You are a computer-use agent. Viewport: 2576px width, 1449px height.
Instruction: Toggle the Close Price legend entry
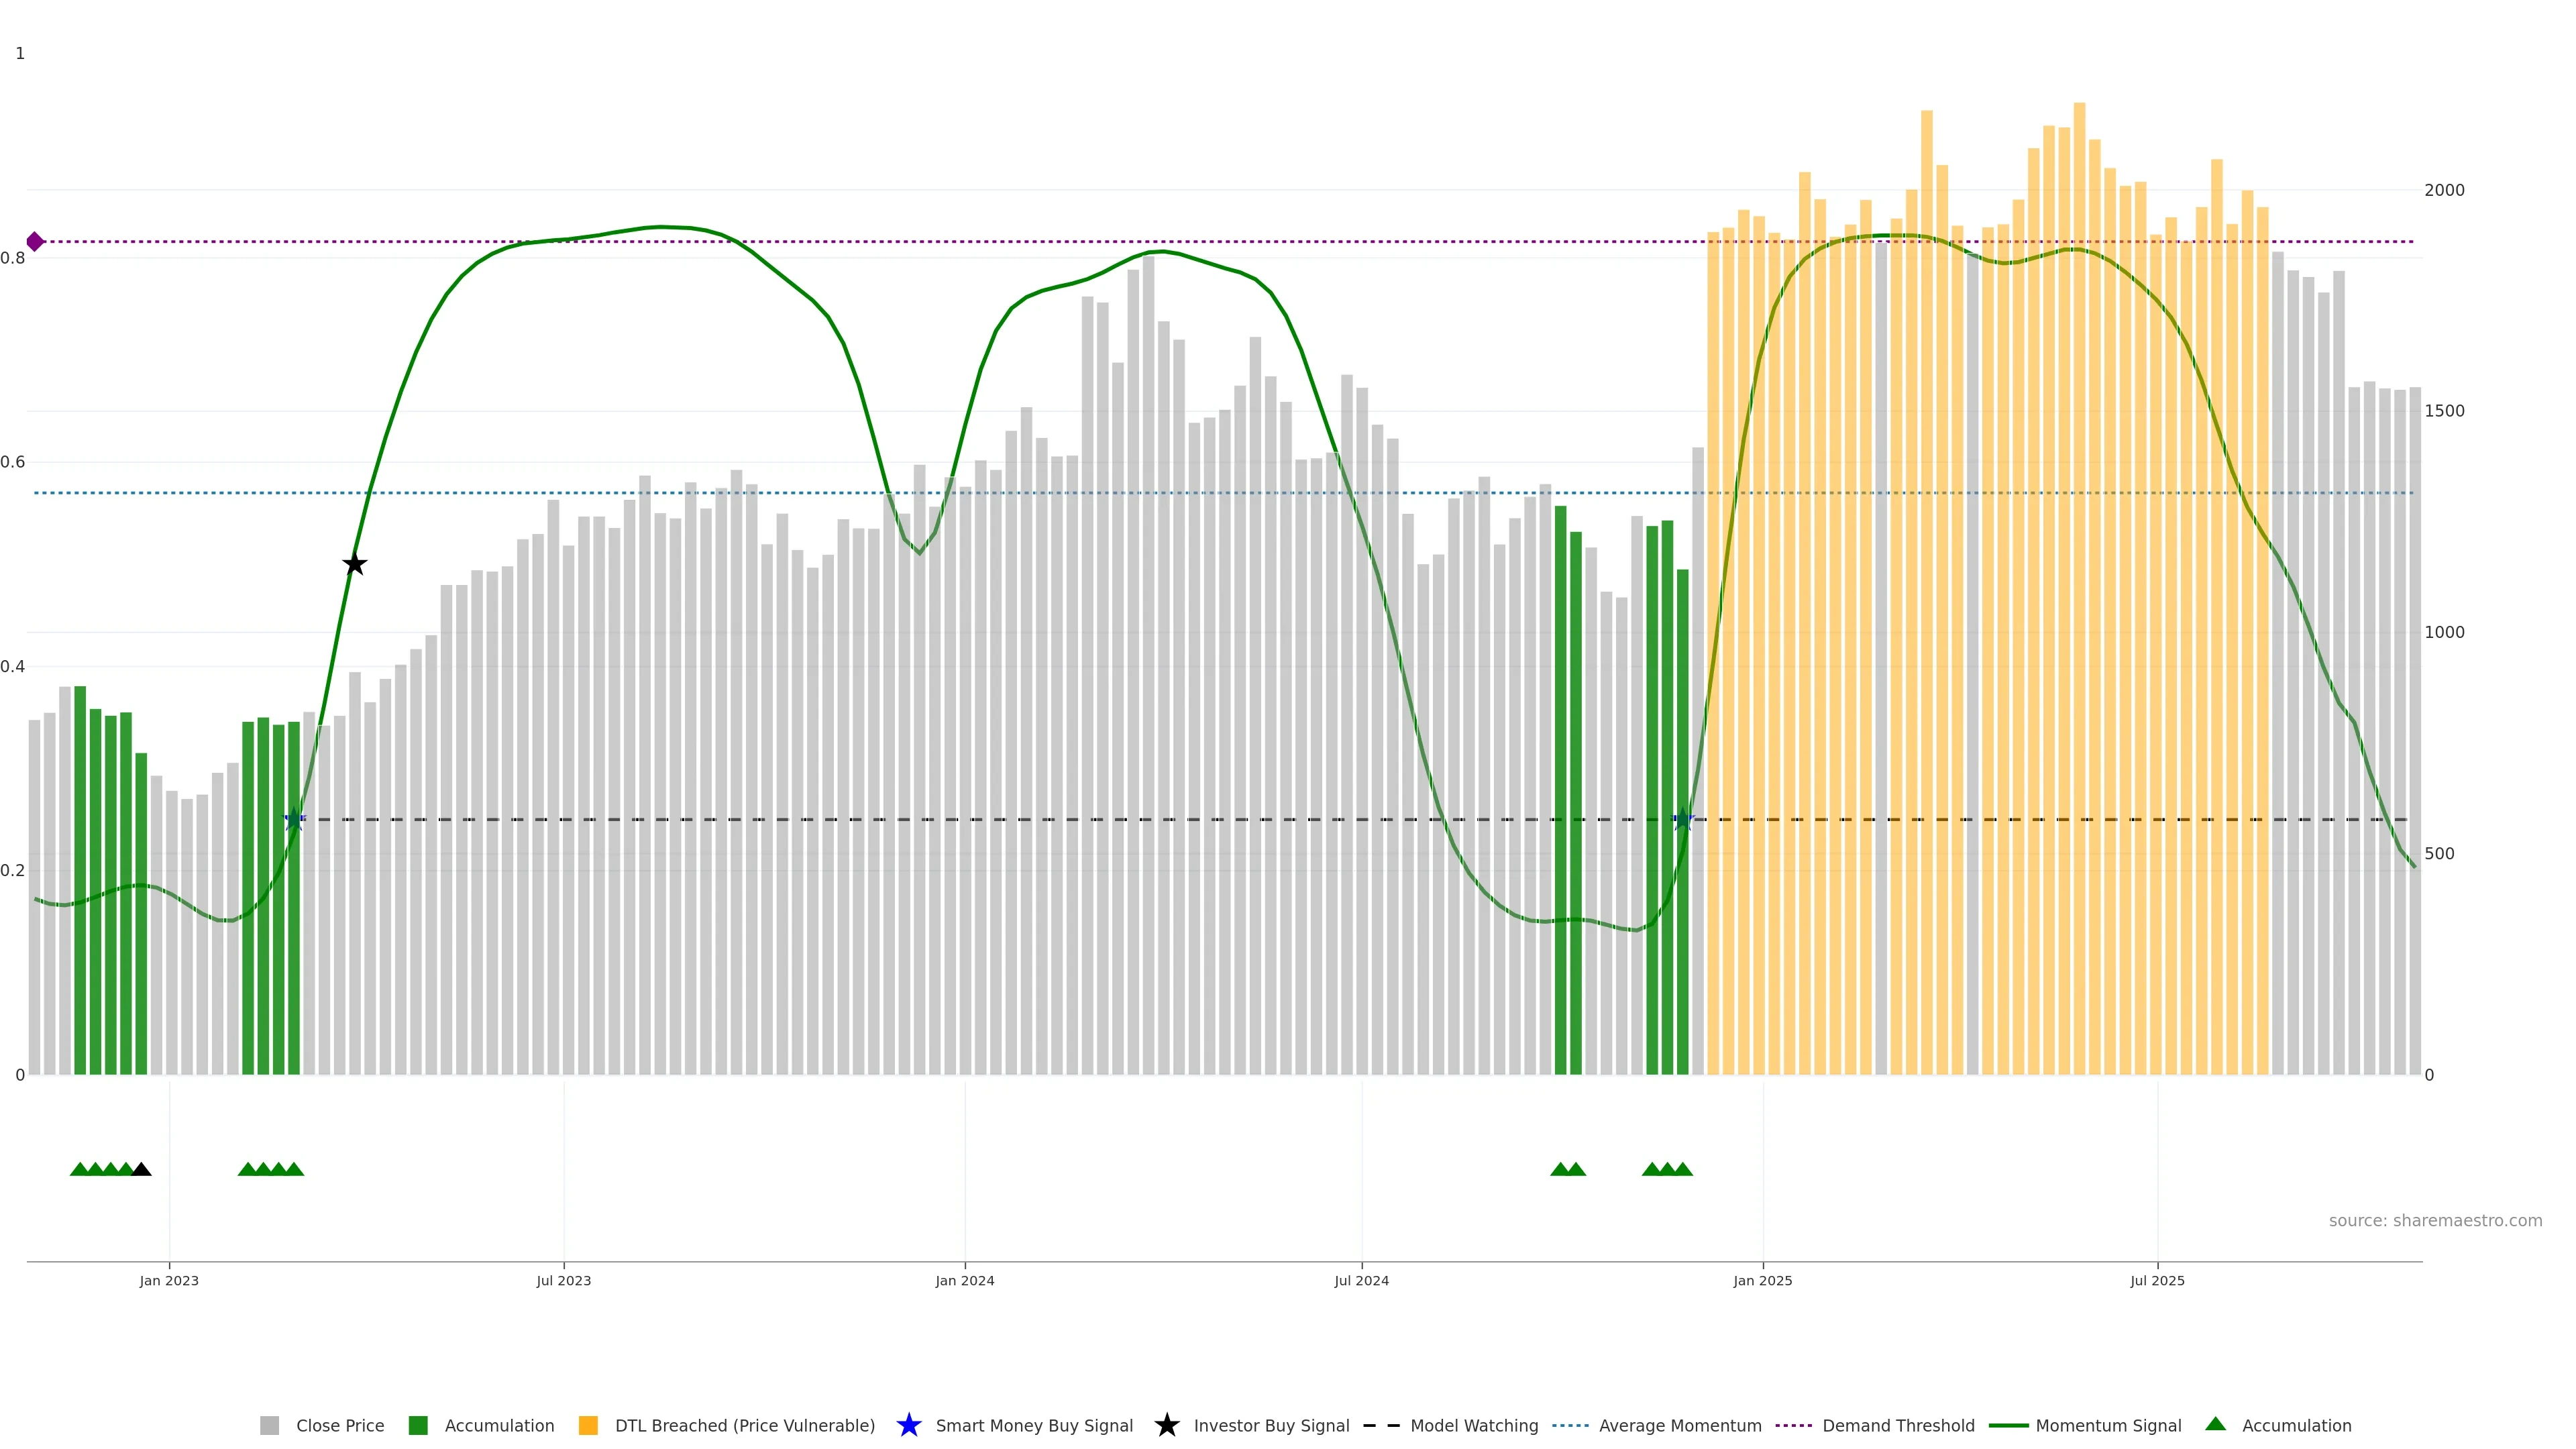pyautogui.click(x=339, y=1425)
